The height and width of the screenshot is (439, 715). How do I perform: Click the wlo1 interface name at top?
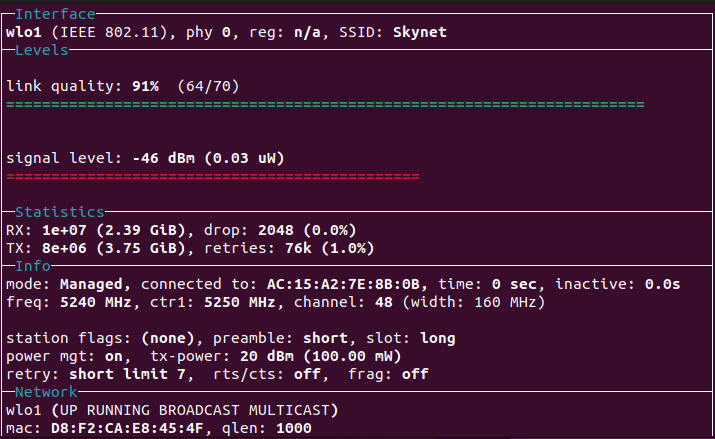[23, 32]
